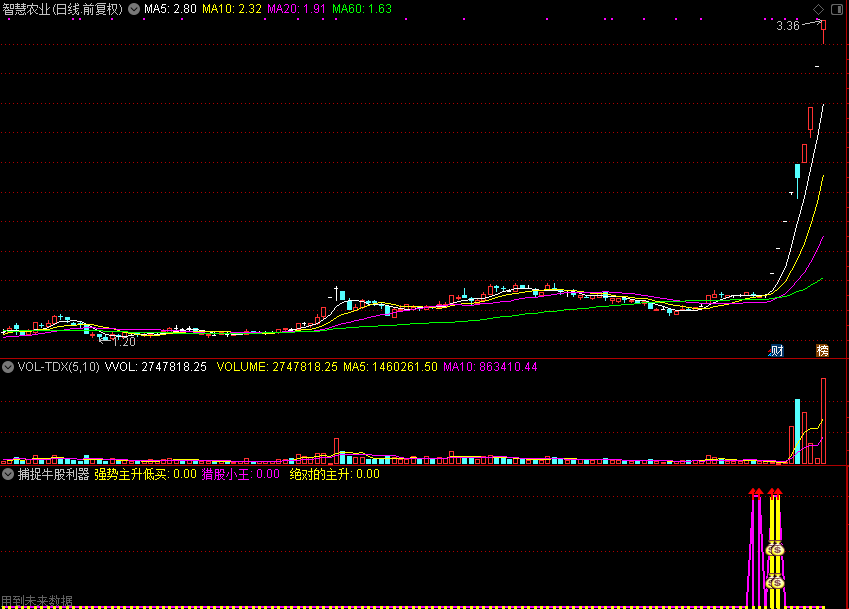This screenshot has height=609, width=849.
Task: Click the MA5: 2.80 moving average label
Action: pos(170,9)
